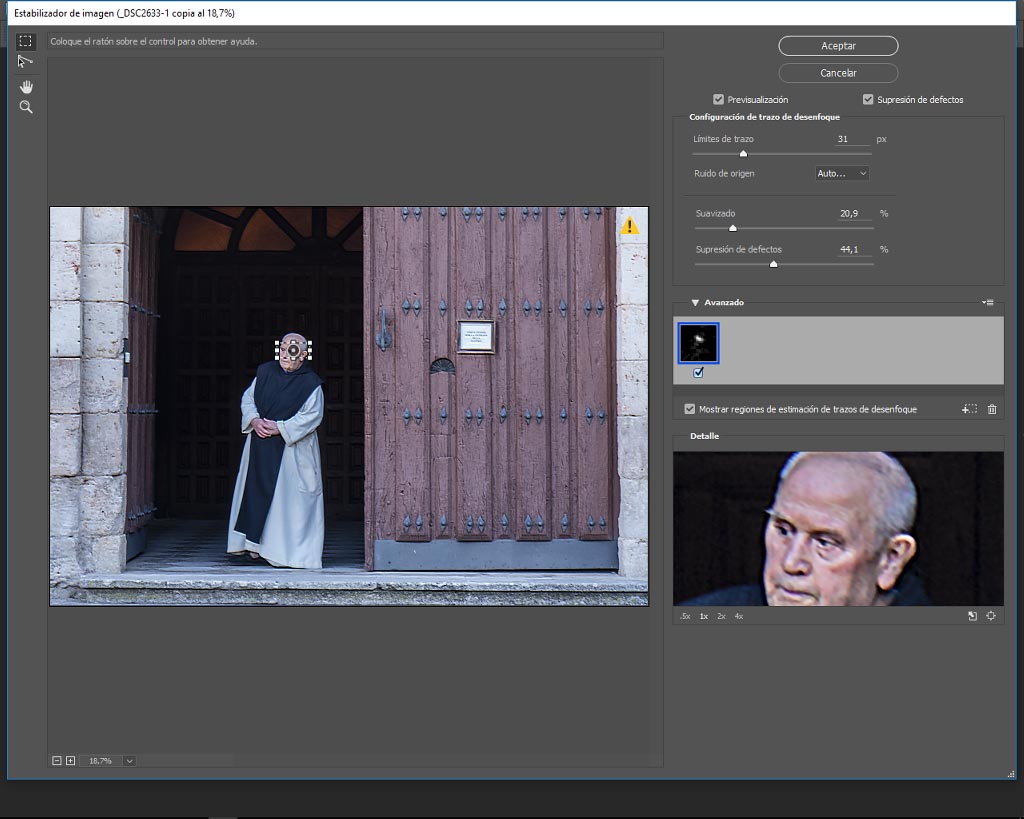This screenshot has width=1024, height=819.
Task: Select the Blur Estimation tool
Action: coord(25,41)
